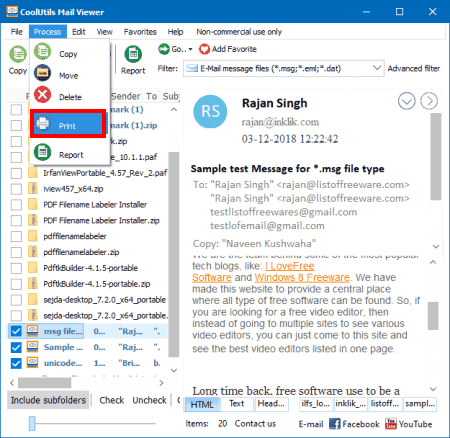Click the YouTube icon in the status bar
450x438 pixels.
[391, 424]
